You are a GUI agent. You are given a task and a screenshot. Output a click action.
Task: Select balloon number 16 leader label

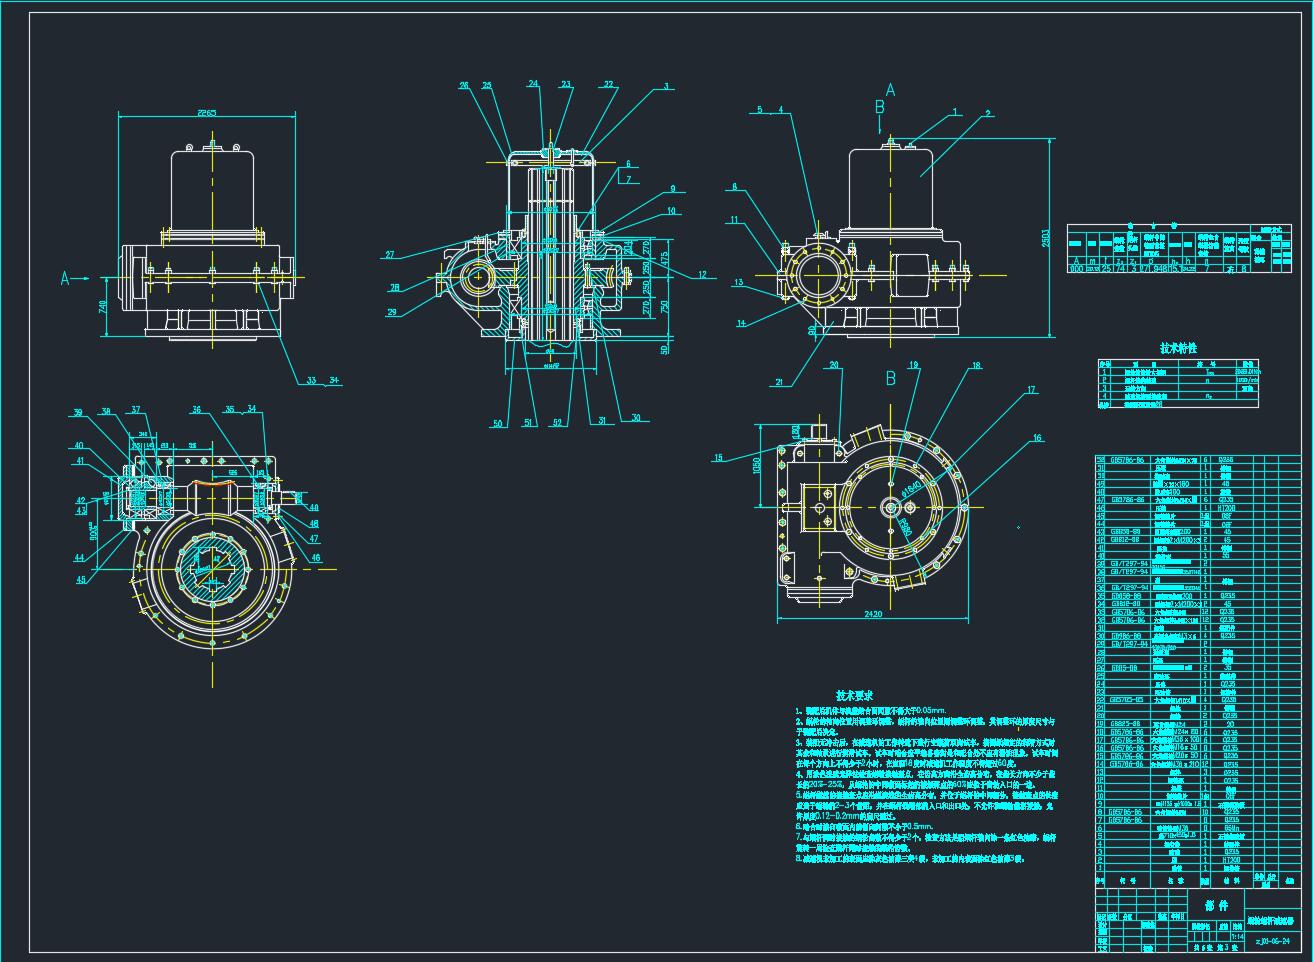coord(1037,438)
